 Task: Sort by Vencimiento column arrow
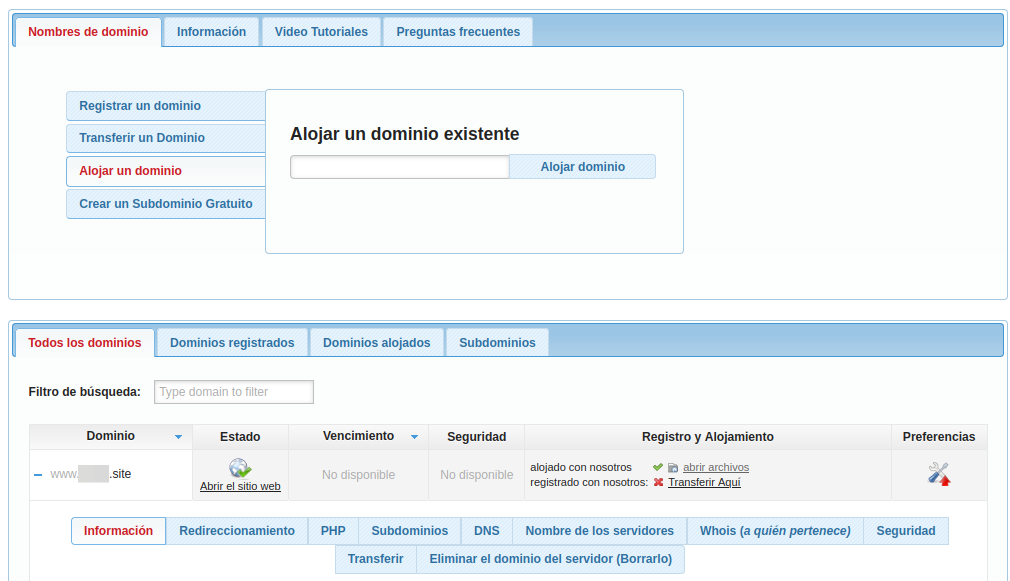point(414,437)
